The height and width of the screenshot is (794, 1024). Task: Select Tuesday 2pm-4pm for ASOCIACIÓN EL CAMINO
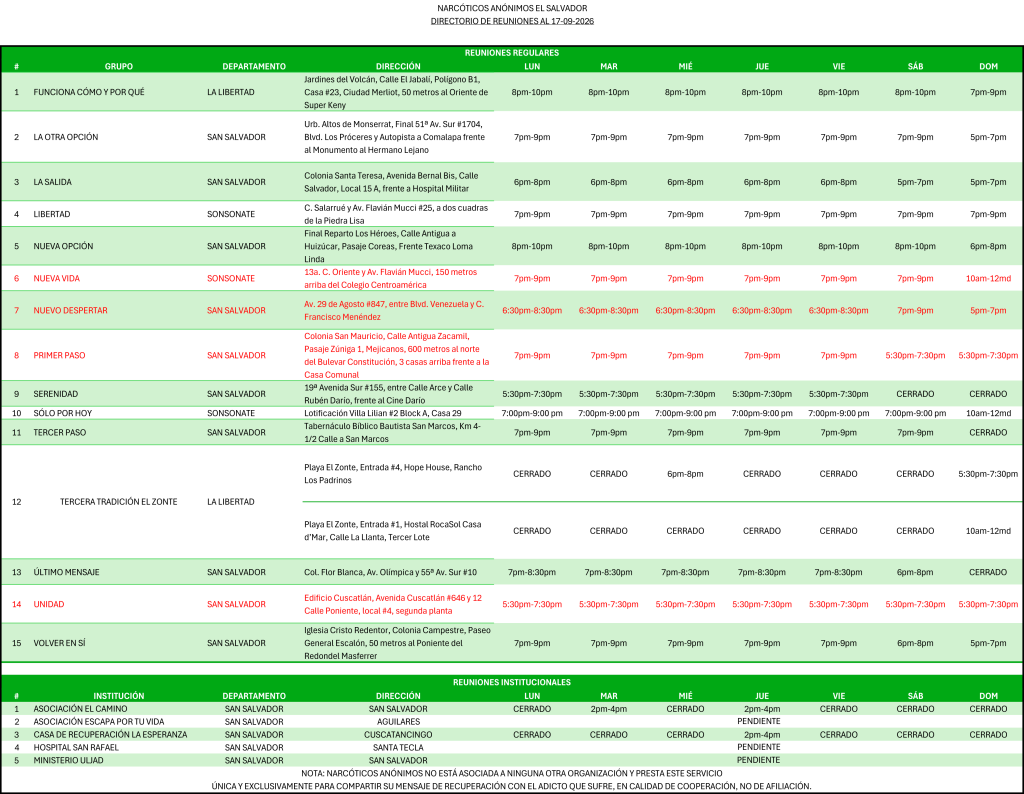click(x=609, y=708)
